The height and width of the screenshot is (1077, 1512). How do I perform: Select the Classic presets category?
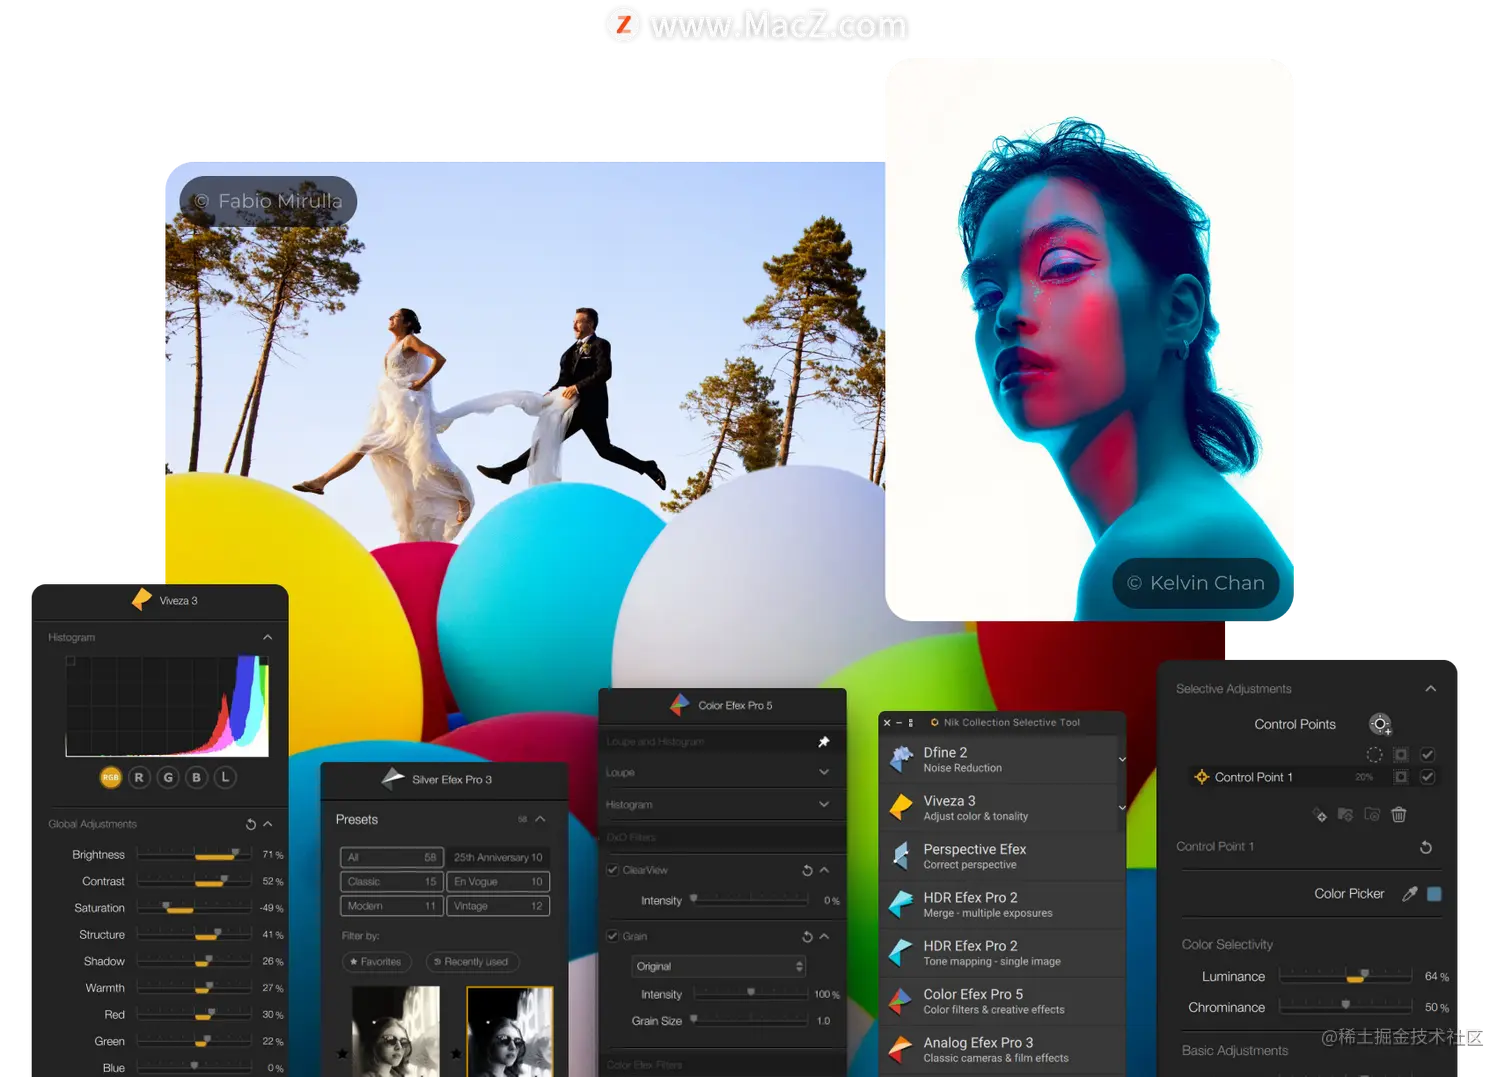pyautogui.click(x=392, y=882)
